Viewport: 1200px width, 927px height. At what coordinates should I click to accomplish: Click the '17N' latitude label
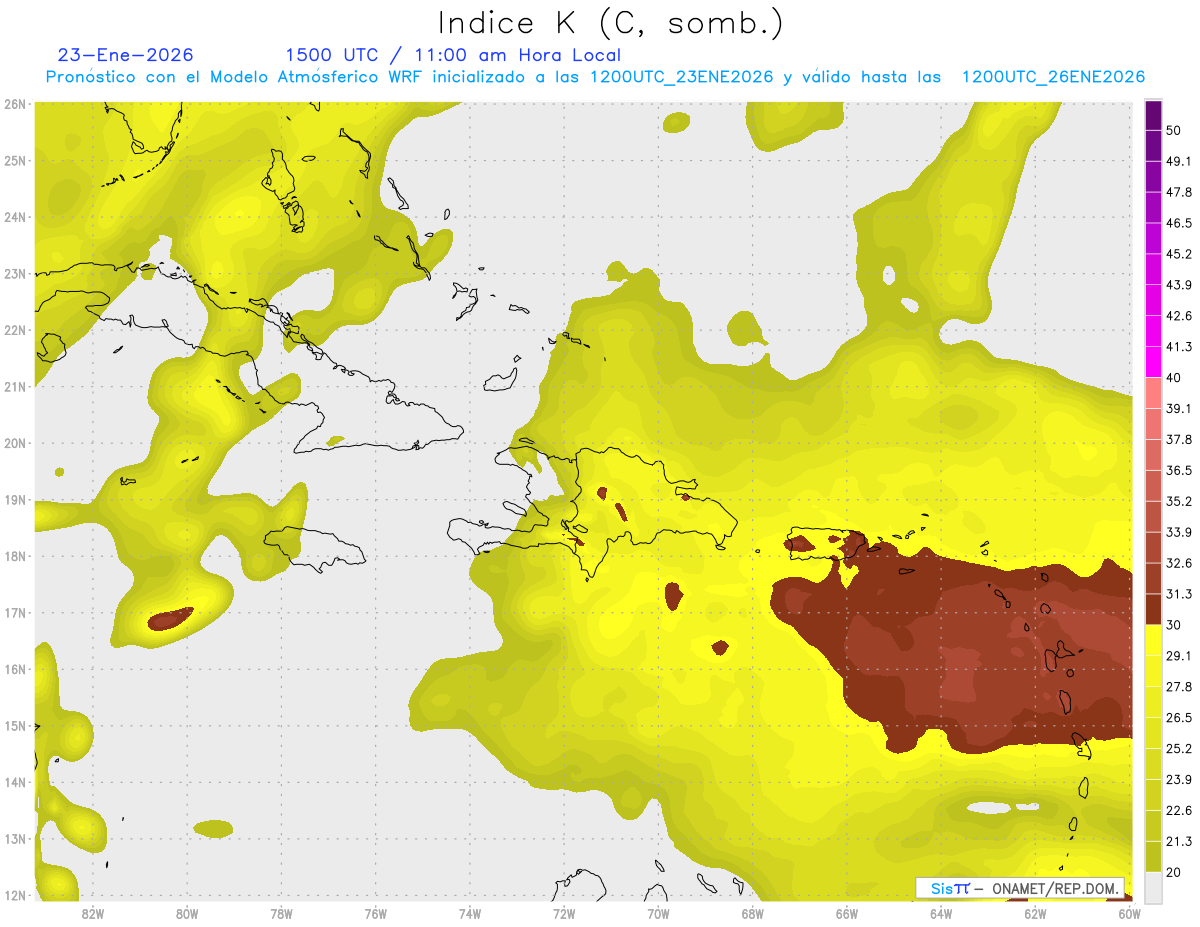[14, 613]
